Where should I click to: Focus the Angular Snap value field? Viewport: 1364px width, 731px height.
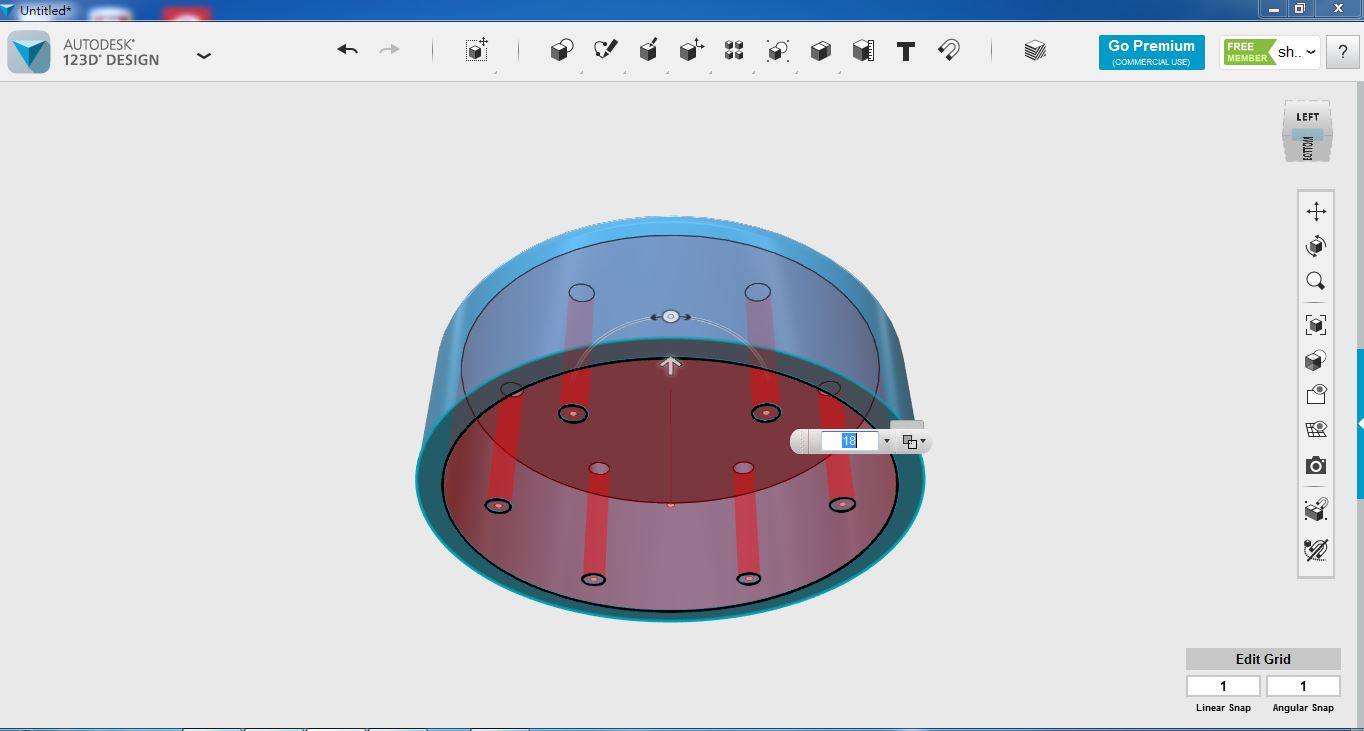[1303, 686]
